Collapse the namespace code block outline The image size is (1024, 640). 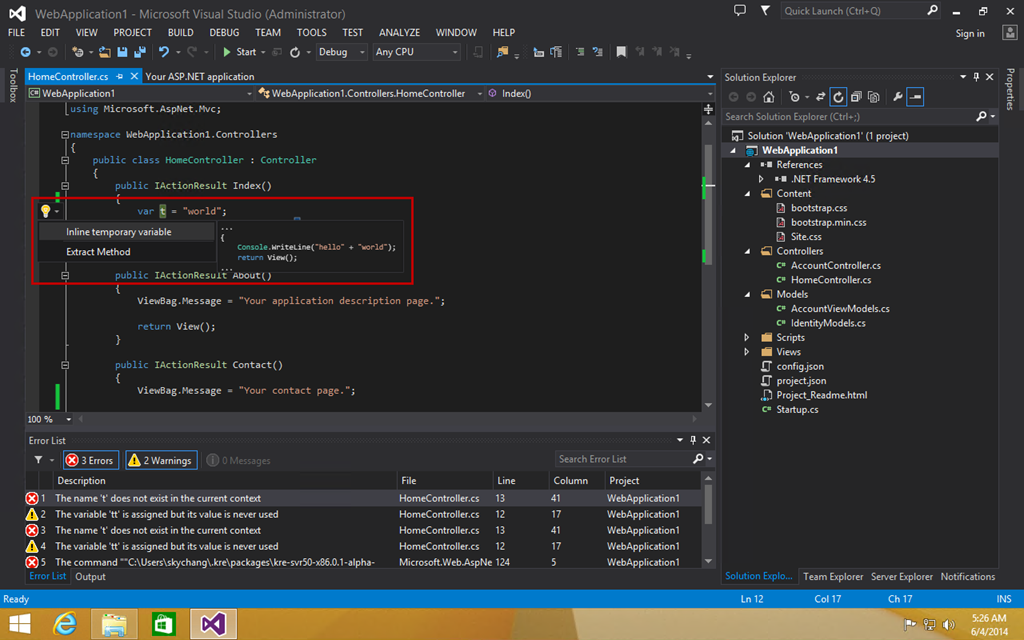[65, 135]
